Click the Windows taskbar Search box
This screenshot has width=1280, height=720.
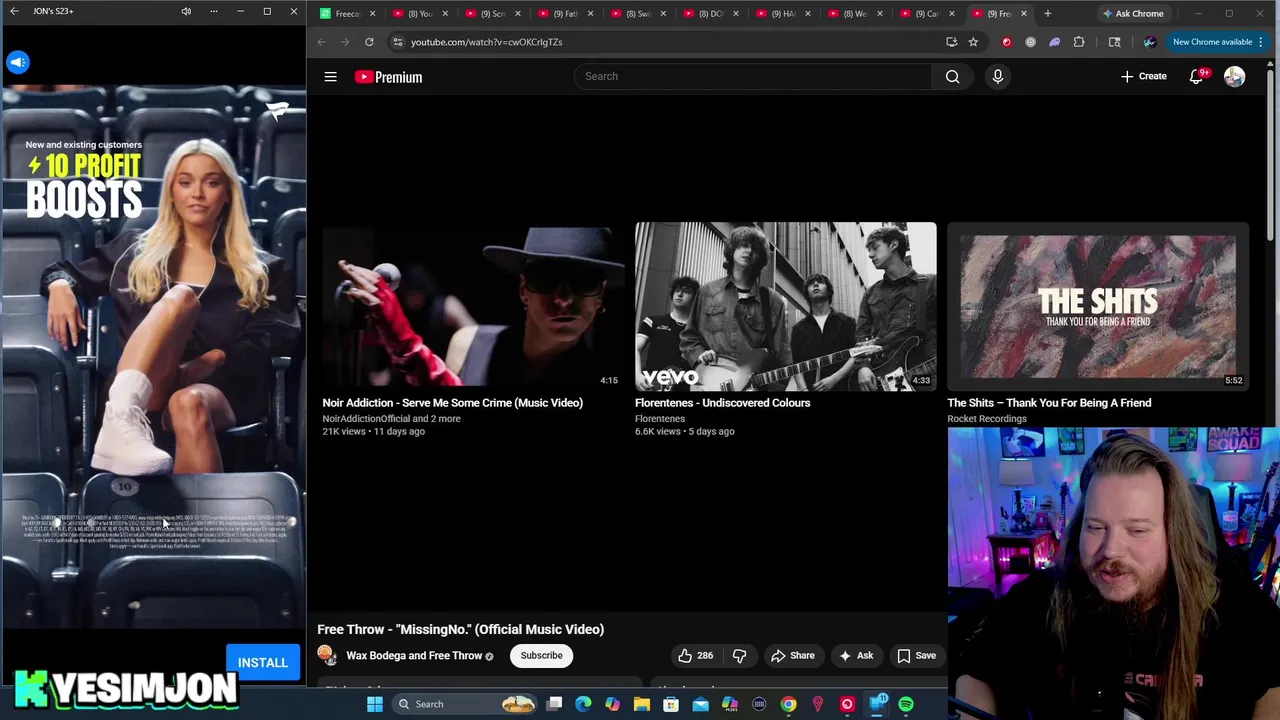coord(465,704)
